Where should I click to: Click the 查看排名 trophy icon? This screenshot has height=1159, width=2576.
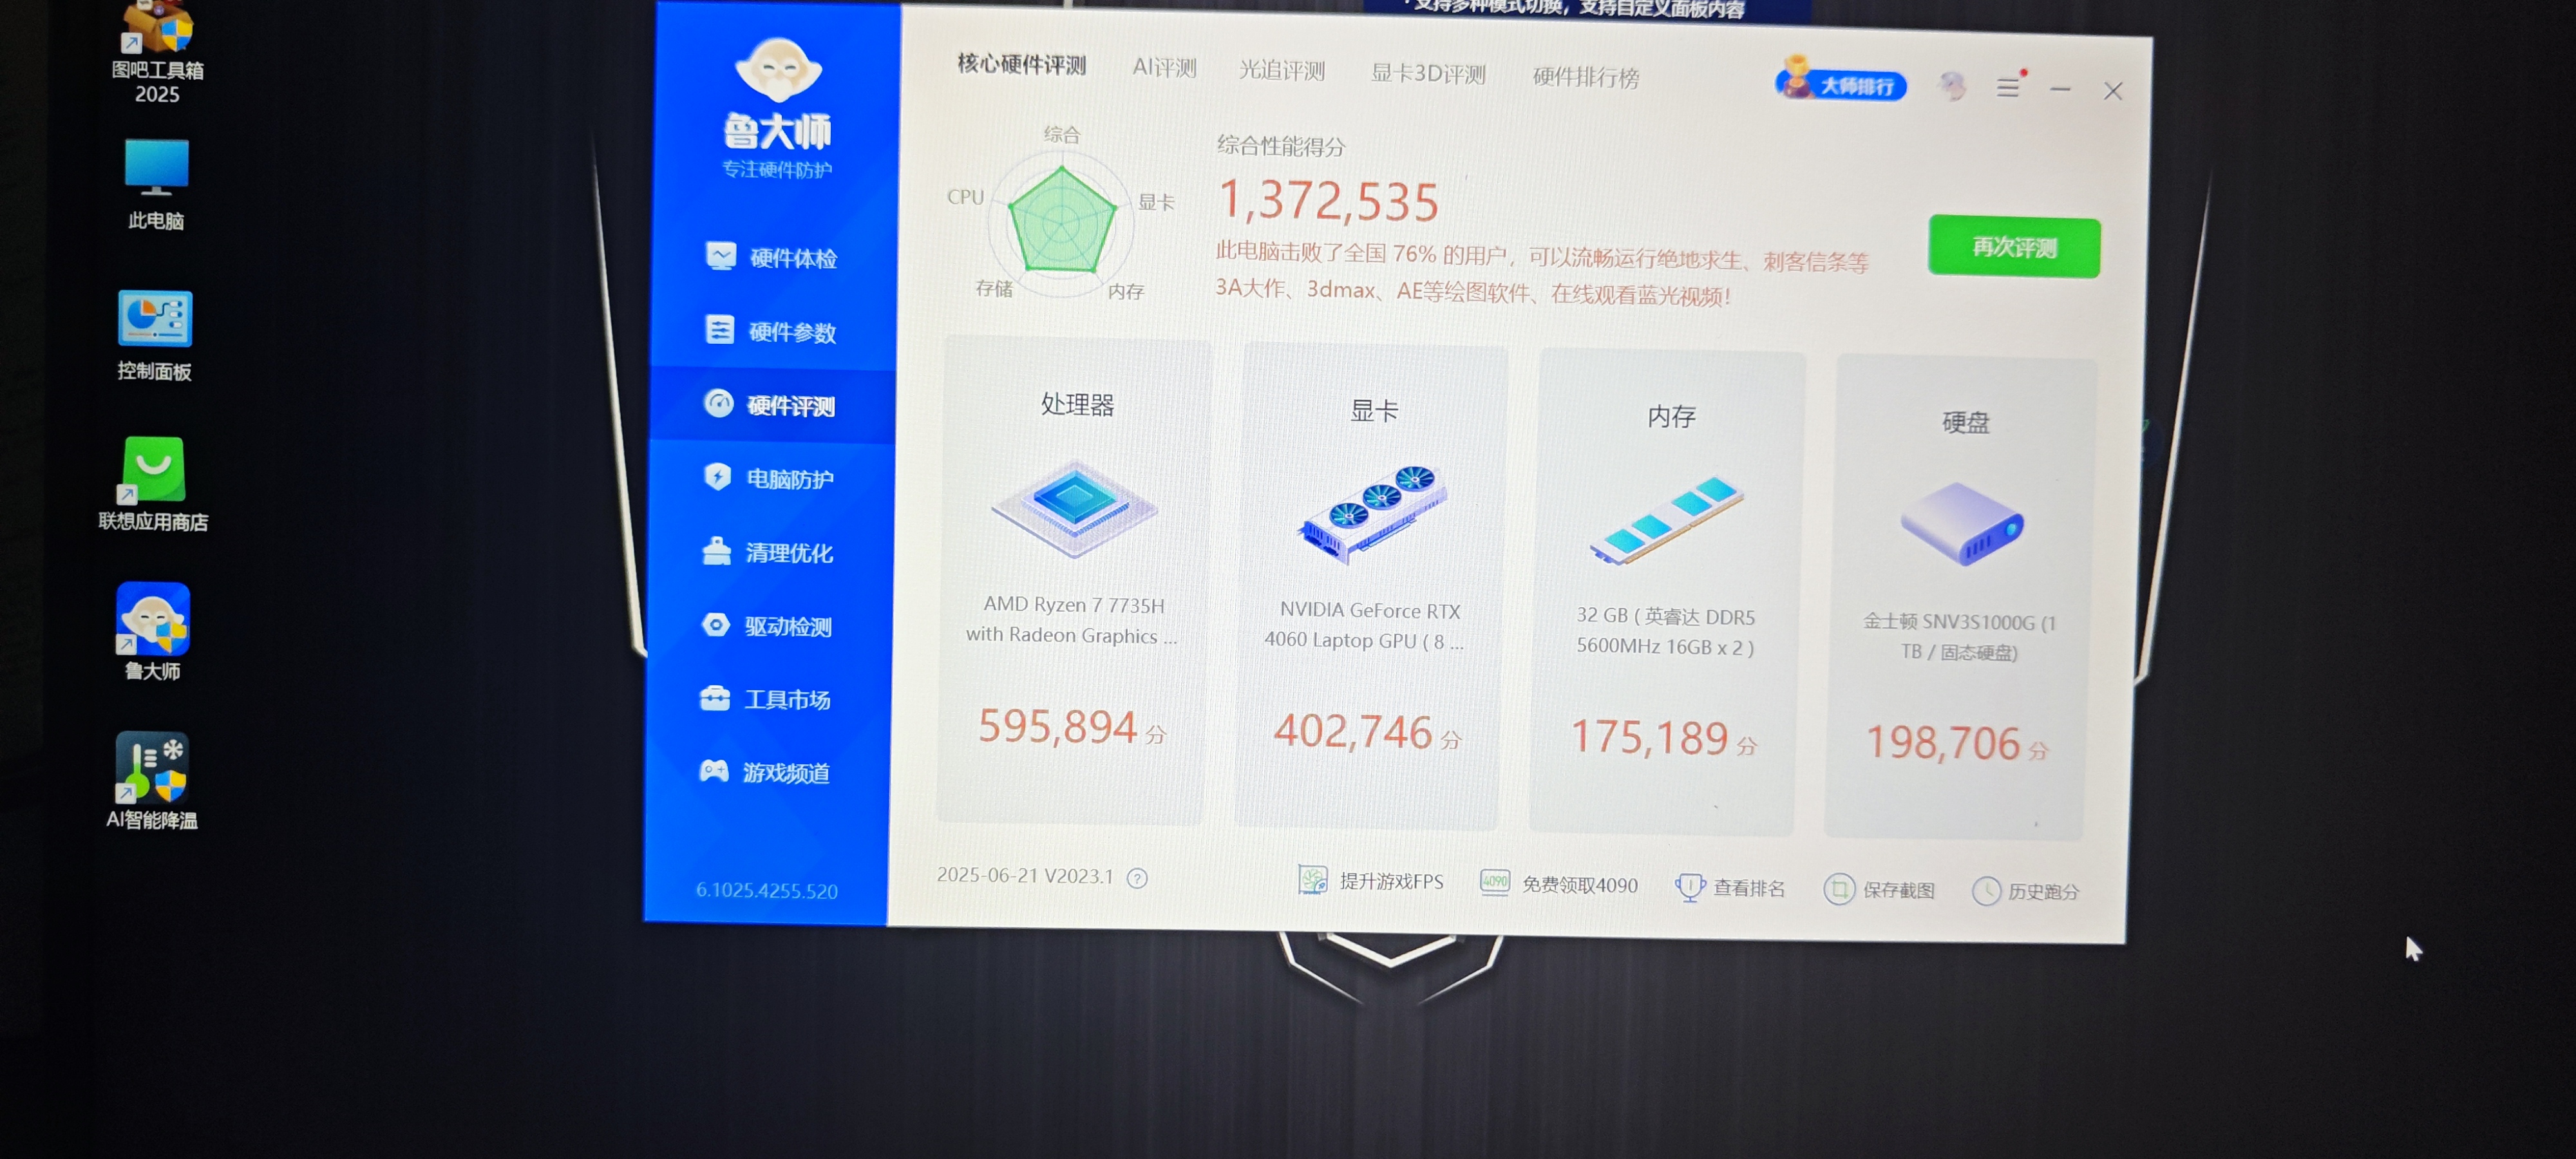point(1689,886)
